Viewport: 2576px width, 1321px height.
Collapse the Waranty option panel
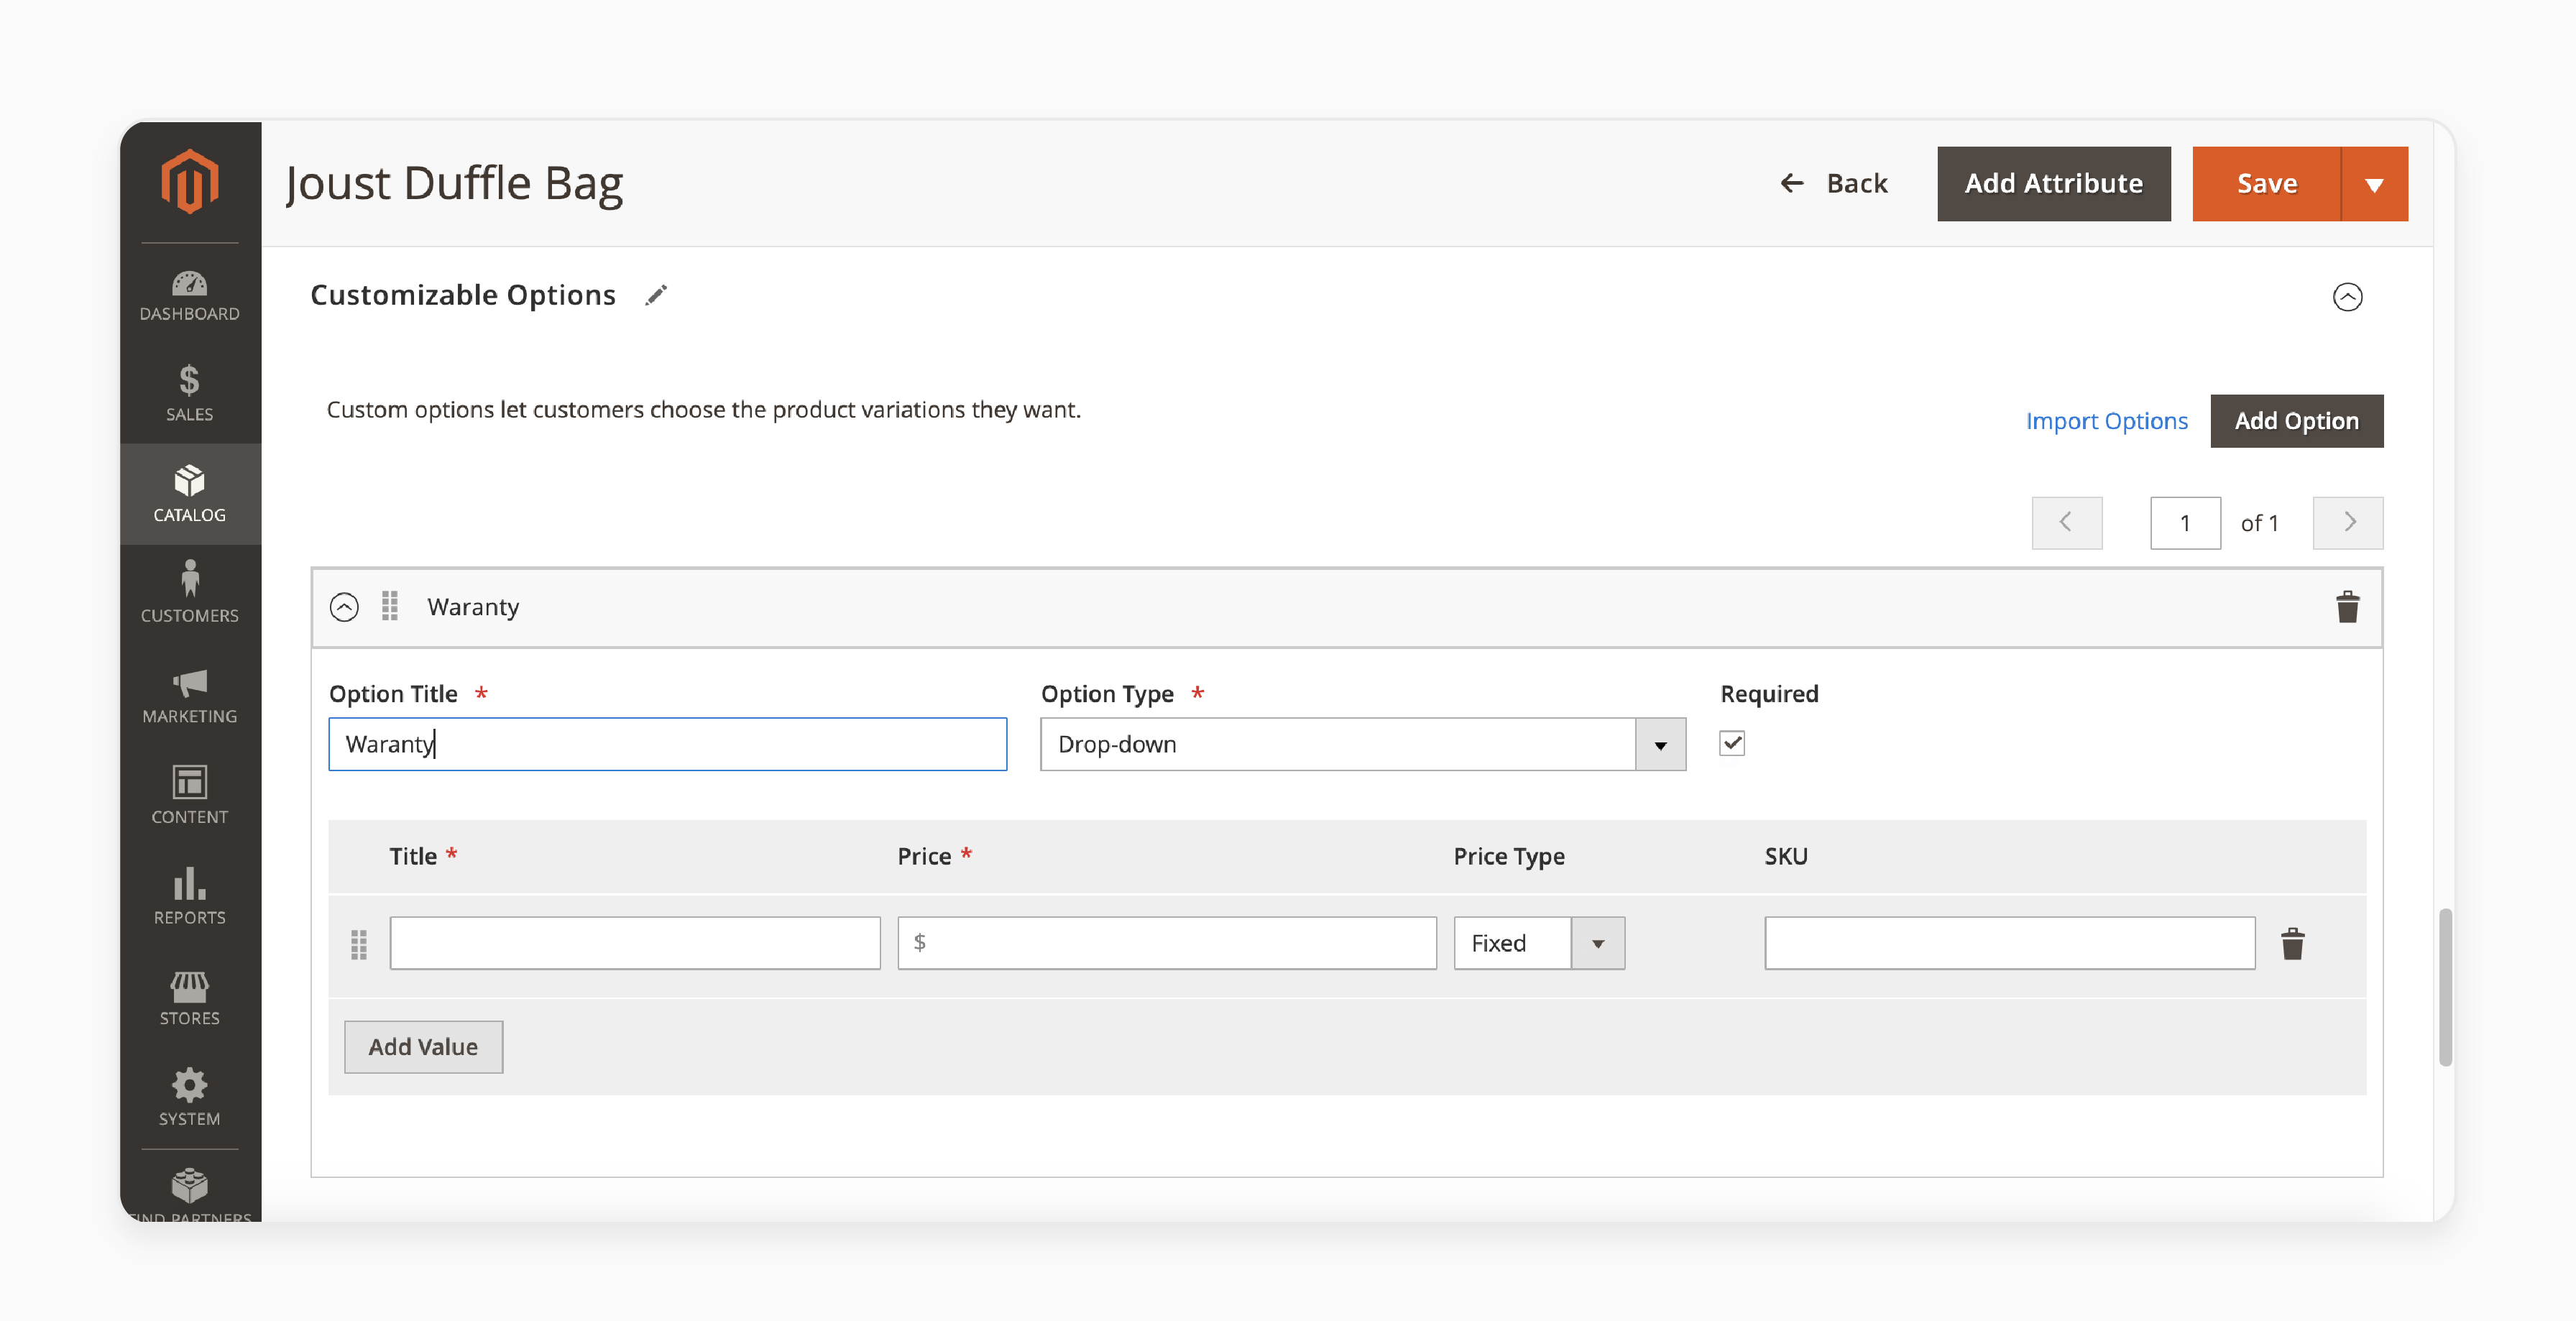(x=344, y=607)
